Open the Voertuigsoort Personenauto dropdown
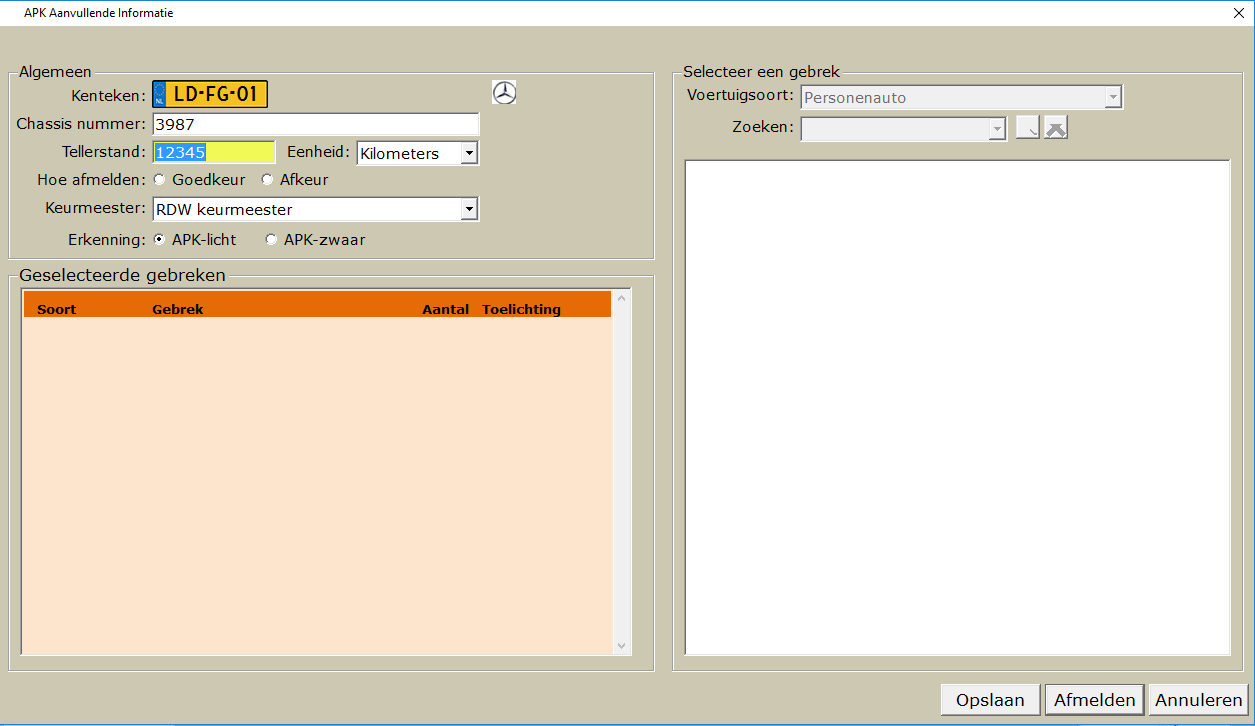1255x726 pixels. click(x=1113, y=98)
